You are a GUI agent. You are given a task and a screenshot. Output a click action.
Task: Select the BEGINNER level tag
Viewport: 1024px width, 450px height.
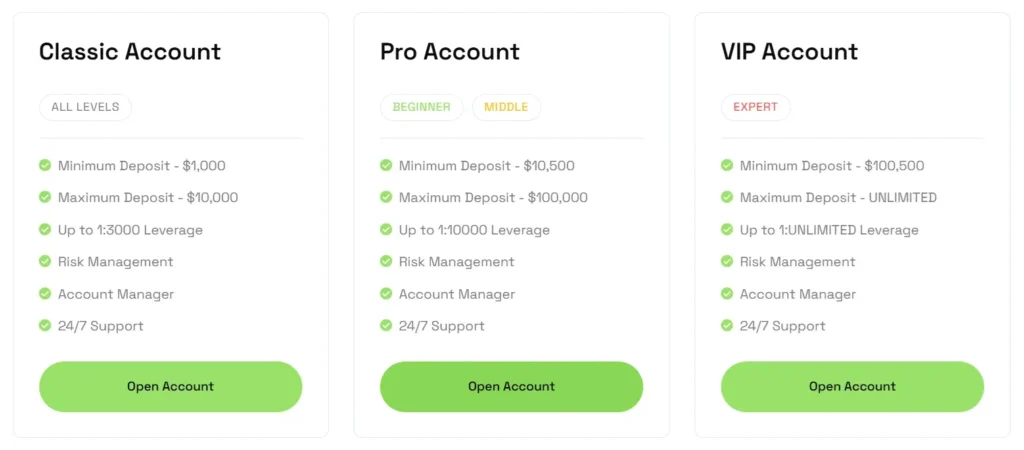pyautogui.click(x=421, y=107)
